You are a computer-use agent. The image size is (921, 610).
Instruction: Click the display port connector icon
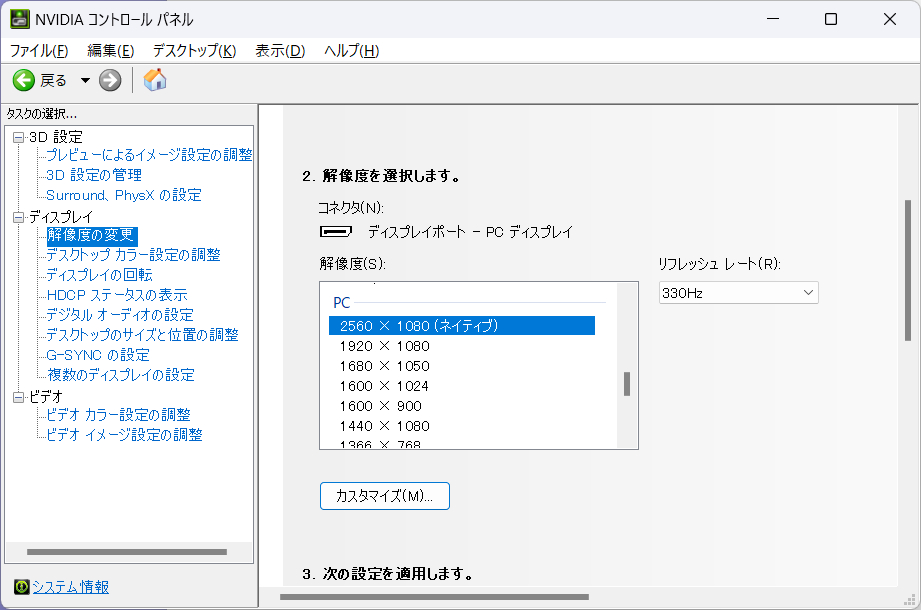pos(338,230)
